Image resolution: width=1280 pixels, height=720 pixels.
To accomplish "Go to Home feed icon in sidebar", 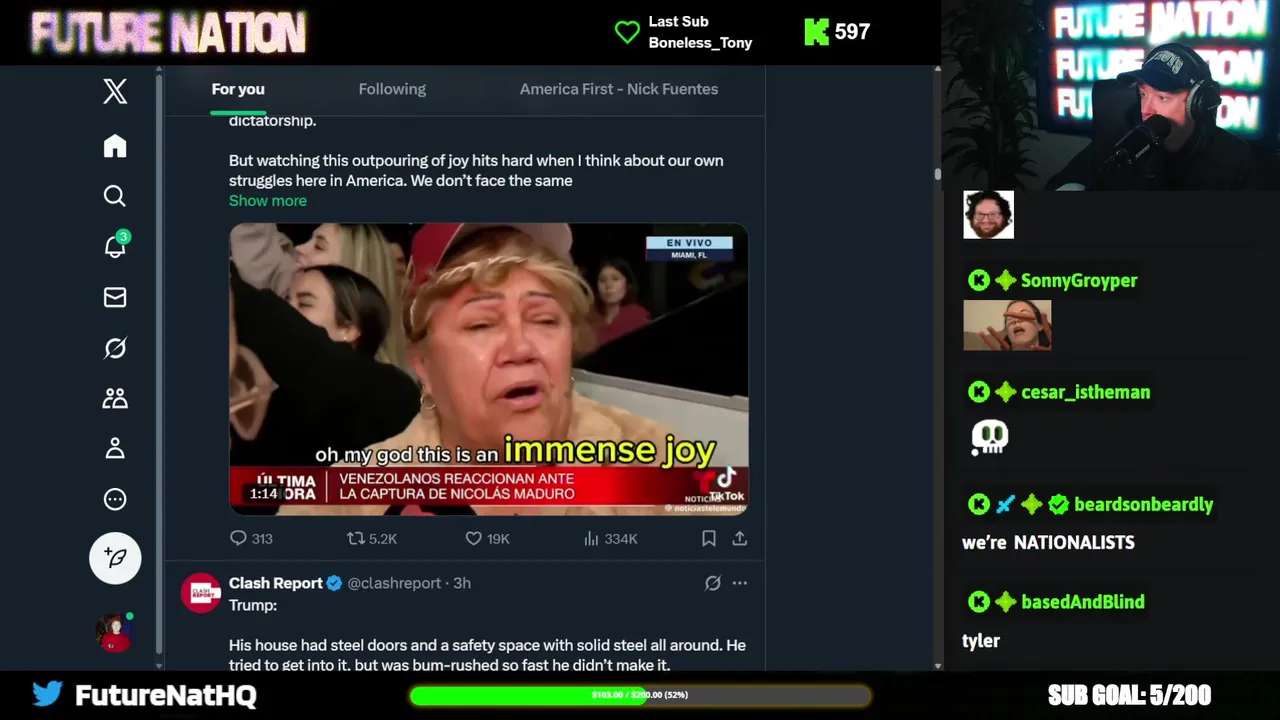I will (x=115, y=146).
